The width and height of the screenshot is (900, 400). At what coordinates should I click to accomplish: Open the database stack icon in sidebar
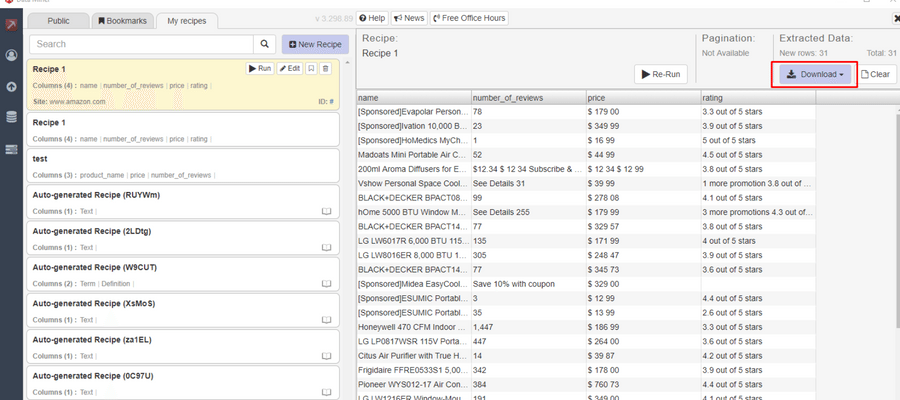[11, 117]
